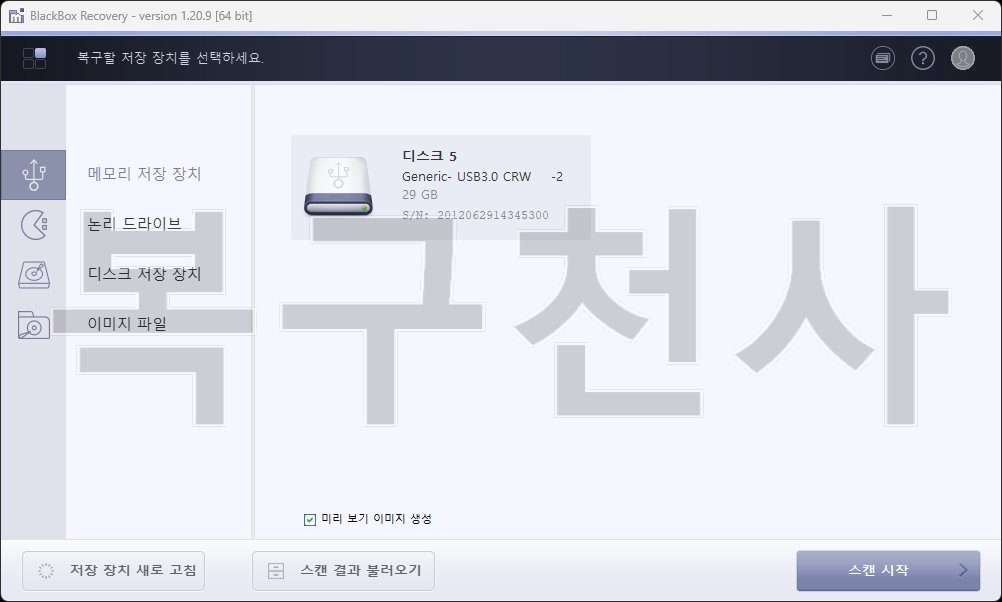Select the USB memory storage sidebar icon
This screenshot has width=1002, height=602.
(33, 175)
